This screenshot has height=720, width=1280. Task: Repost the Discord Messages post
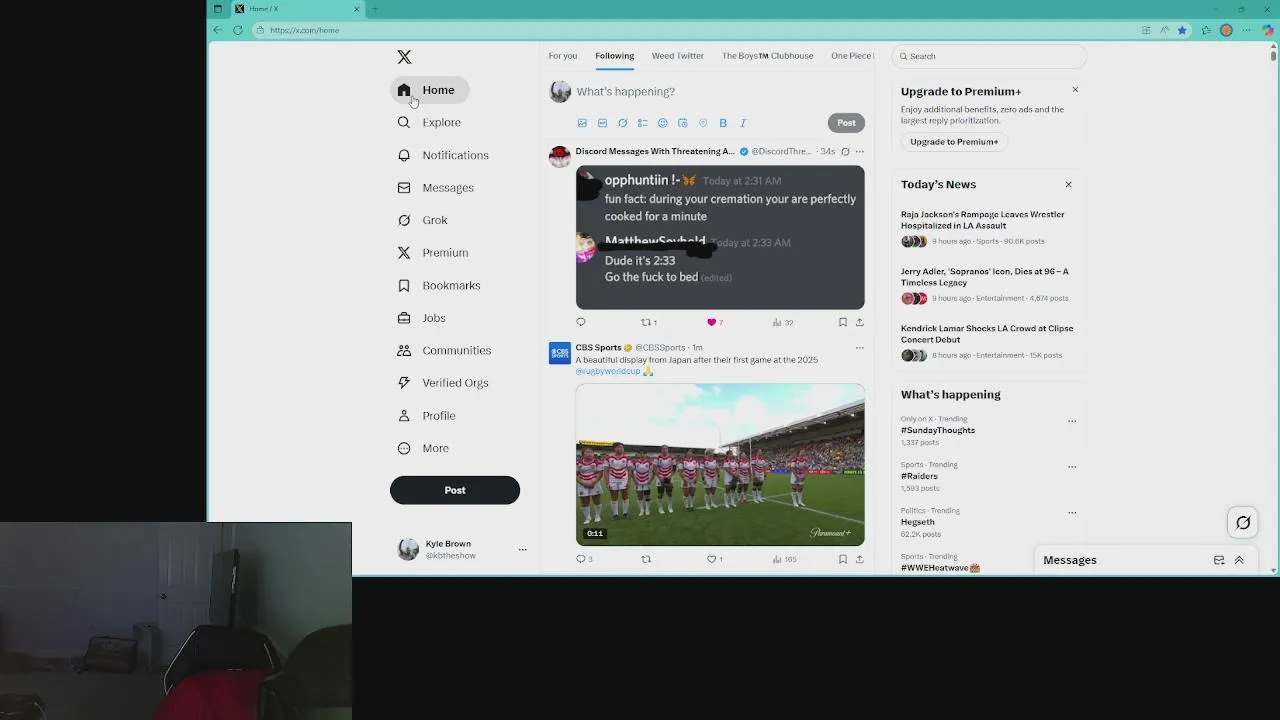[648, 322]
